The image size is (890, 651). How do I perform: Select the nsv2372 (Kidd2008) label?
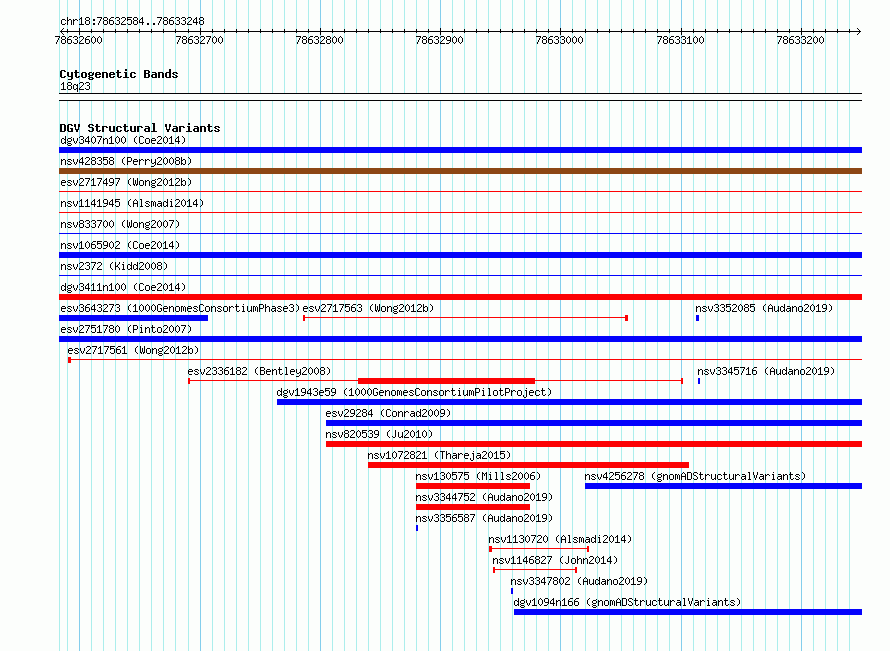pyautogui.click(x=114, y=266)
